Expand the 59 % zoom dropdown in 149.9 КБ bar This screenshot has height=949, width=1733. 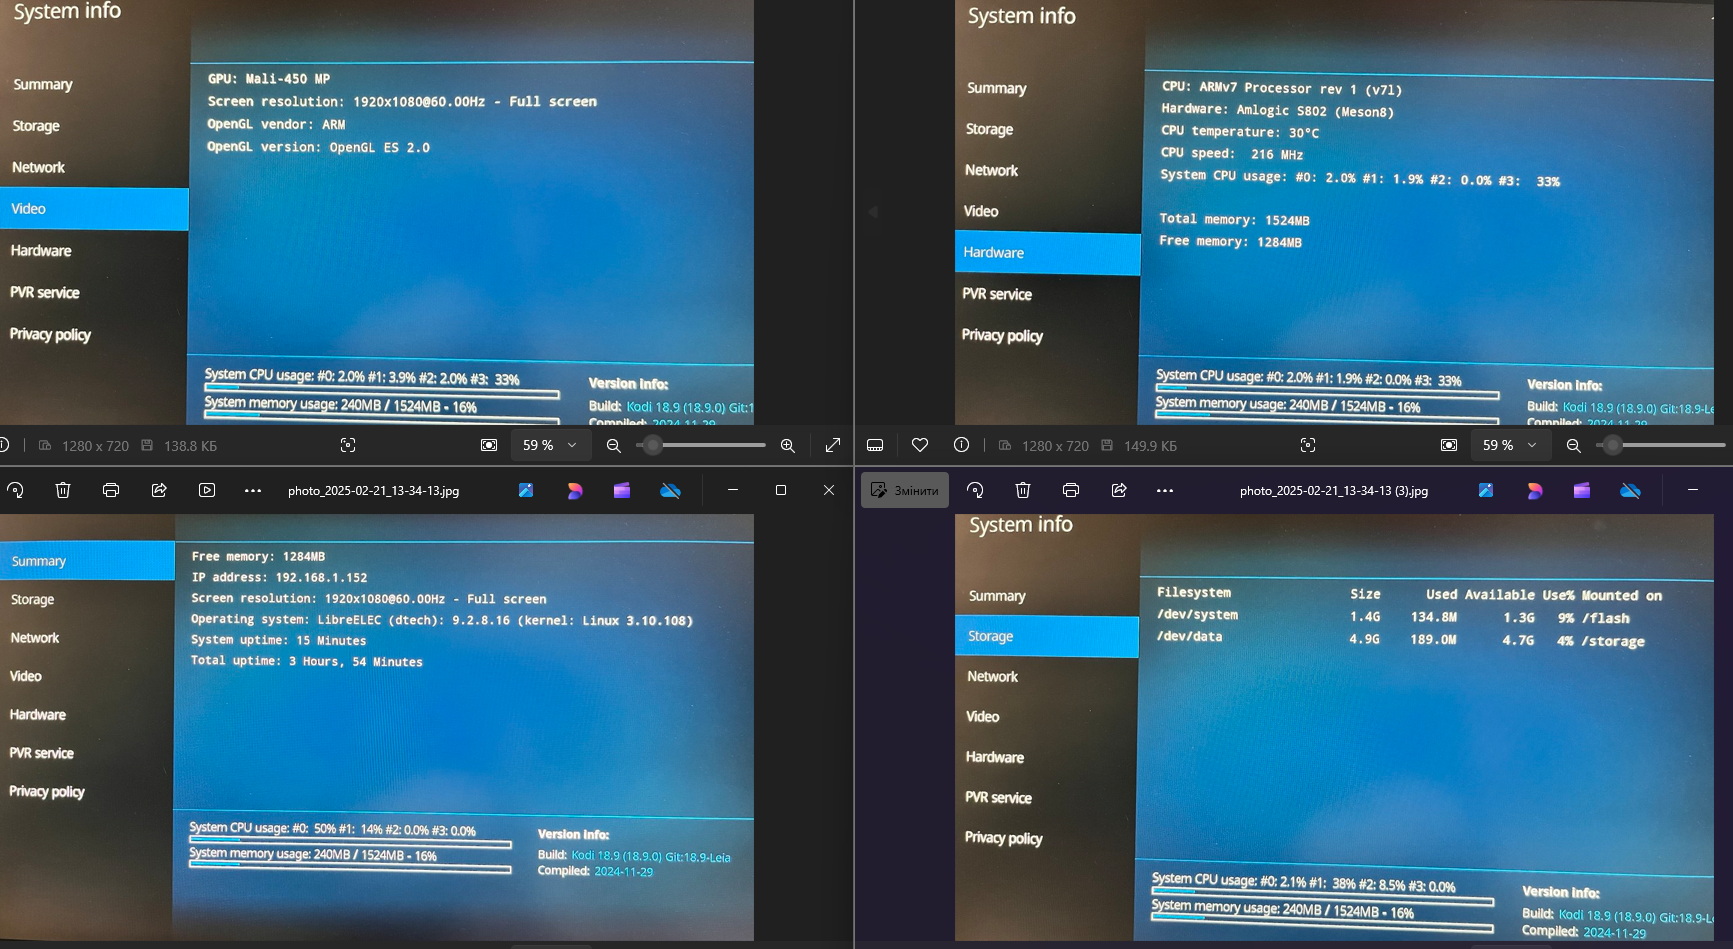coord(1532,445)
